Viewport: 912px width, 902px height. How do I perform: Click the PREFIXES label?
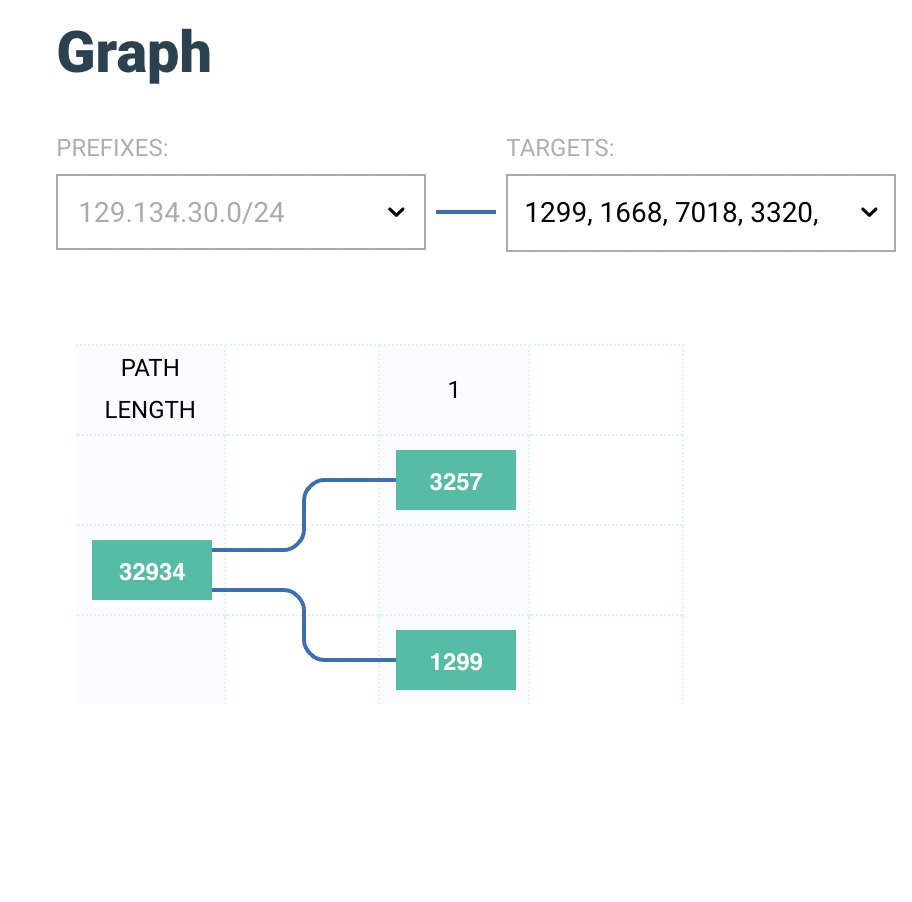point(112,148)
